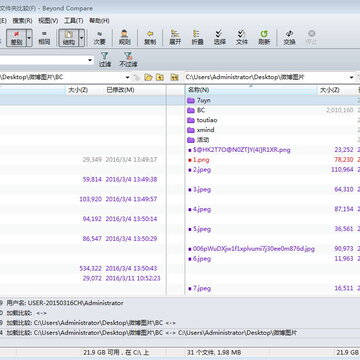
Task: Open the dropdown arrow beside 结构
Action: 82,37
